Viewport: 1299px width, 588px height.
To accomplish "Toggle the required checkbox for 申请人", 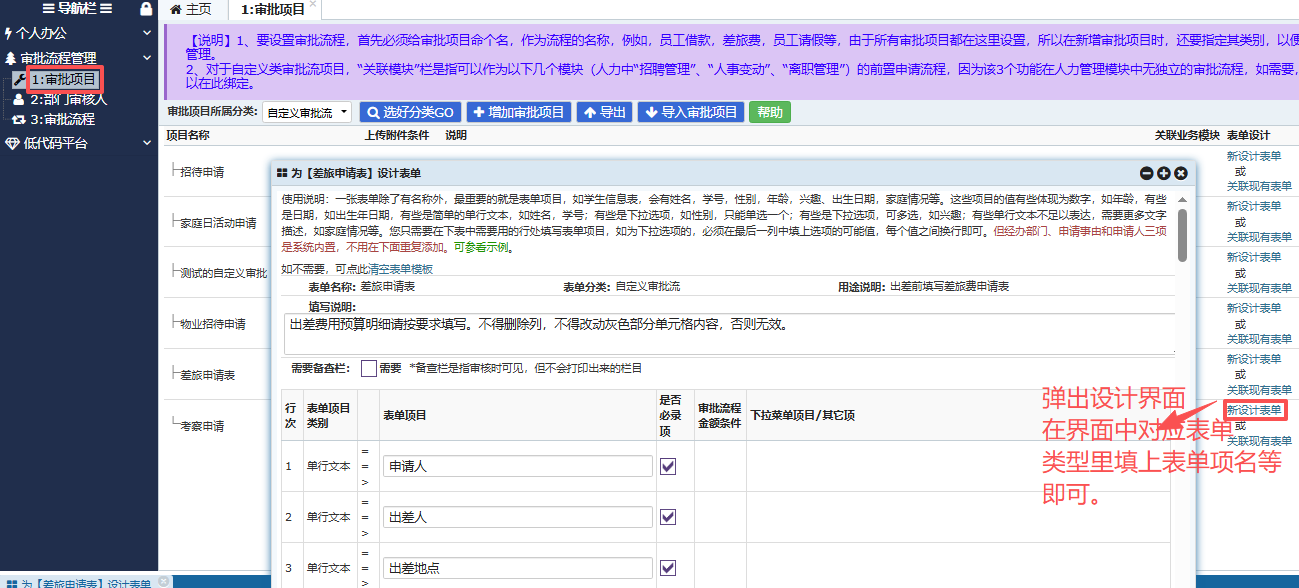I will [x=668, y=466].
